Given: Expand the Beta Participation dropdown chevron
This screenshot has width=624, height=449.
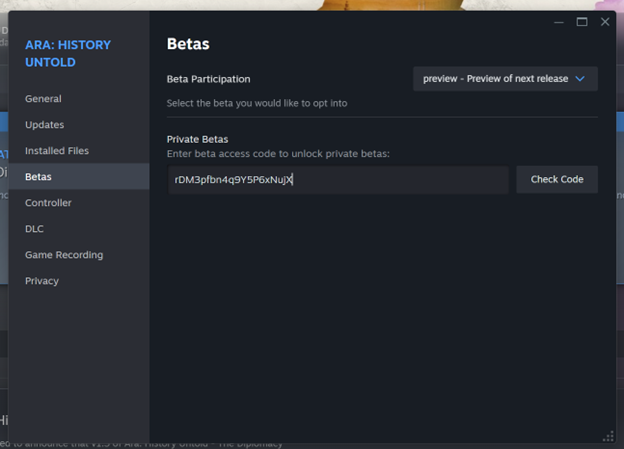Looking at the screenshot, I should (580, 79).
